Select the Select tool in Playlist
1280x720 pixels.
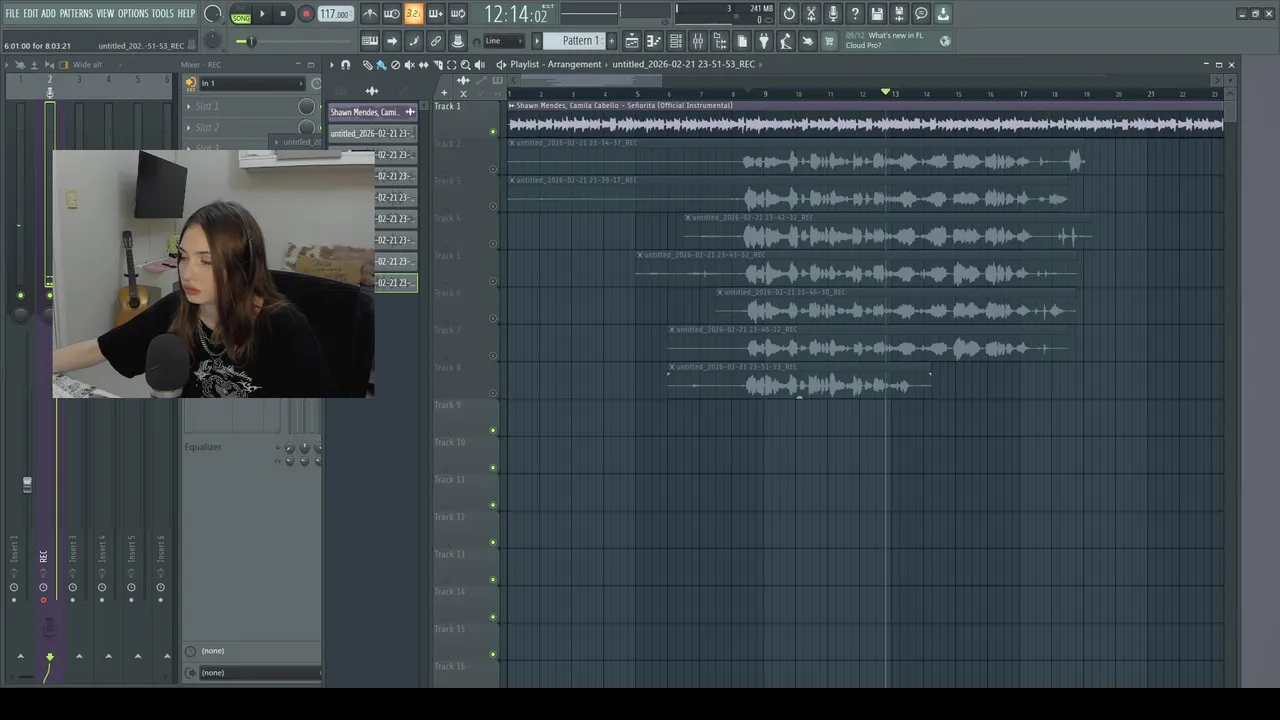(x=451, y=65)
